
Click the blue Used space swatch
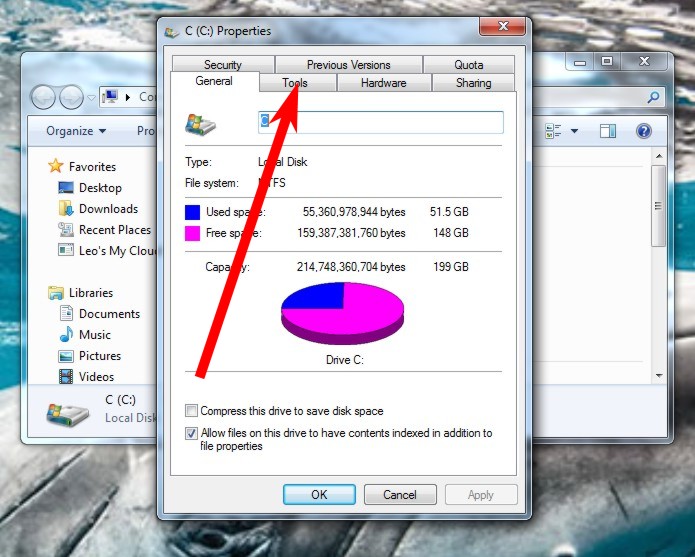pyautogui.click(x=193, y=212)
